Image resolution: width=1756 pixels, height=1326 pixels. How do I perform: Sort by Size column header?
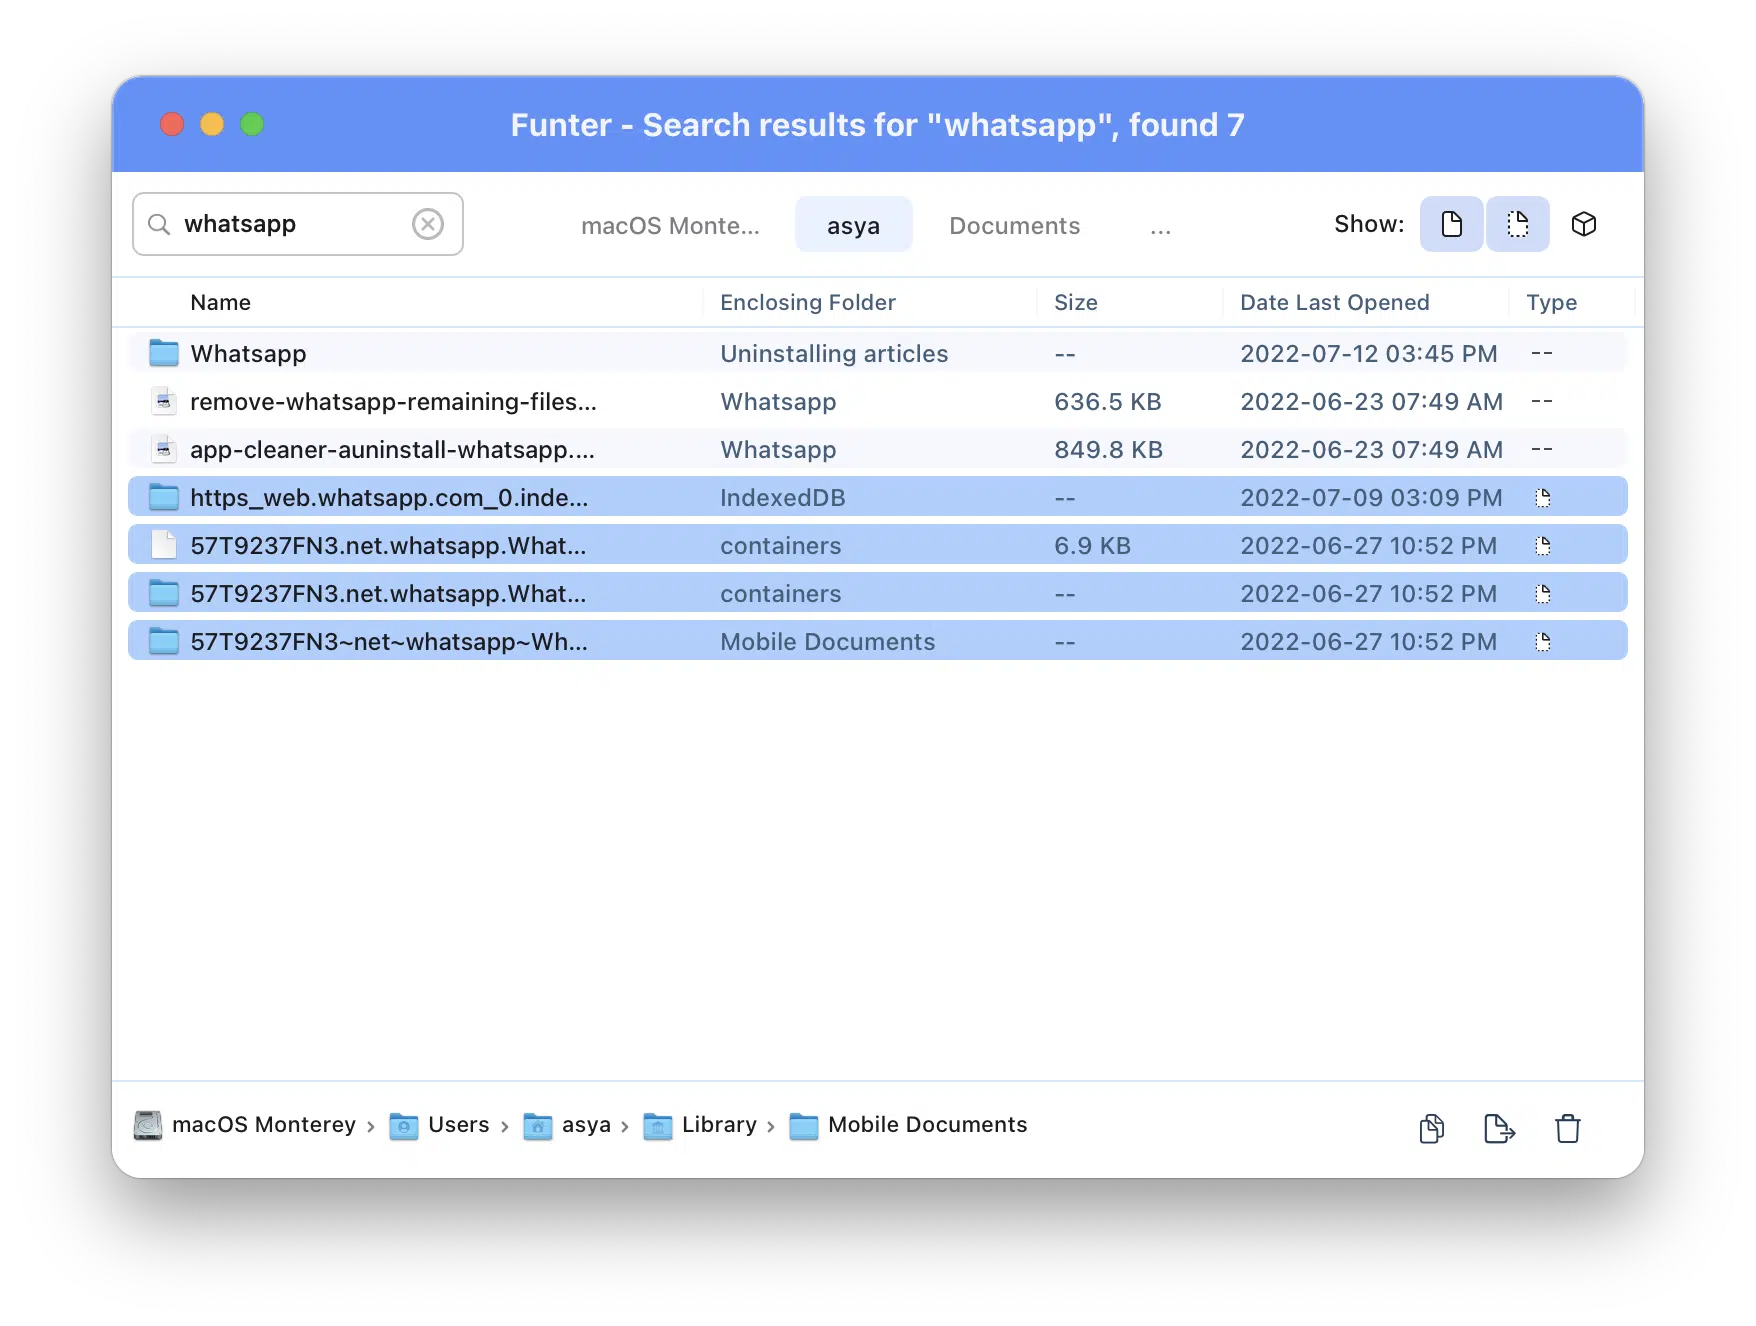tap(1075, 302)
